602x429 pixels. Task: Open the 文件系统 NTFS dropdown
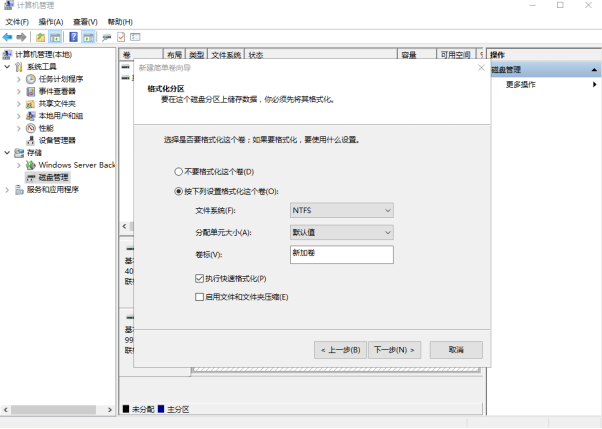[342, 210]
